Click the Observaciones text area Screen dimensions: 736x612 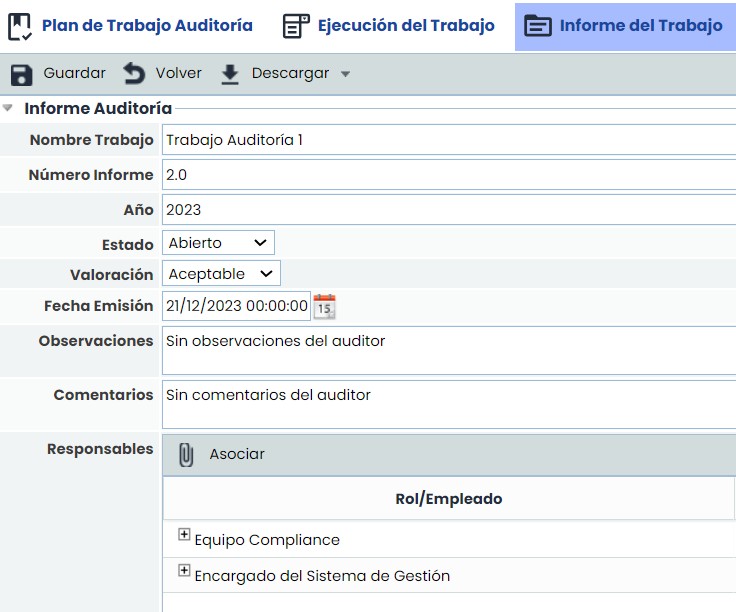pyautogui.click(x=448, y=352)
